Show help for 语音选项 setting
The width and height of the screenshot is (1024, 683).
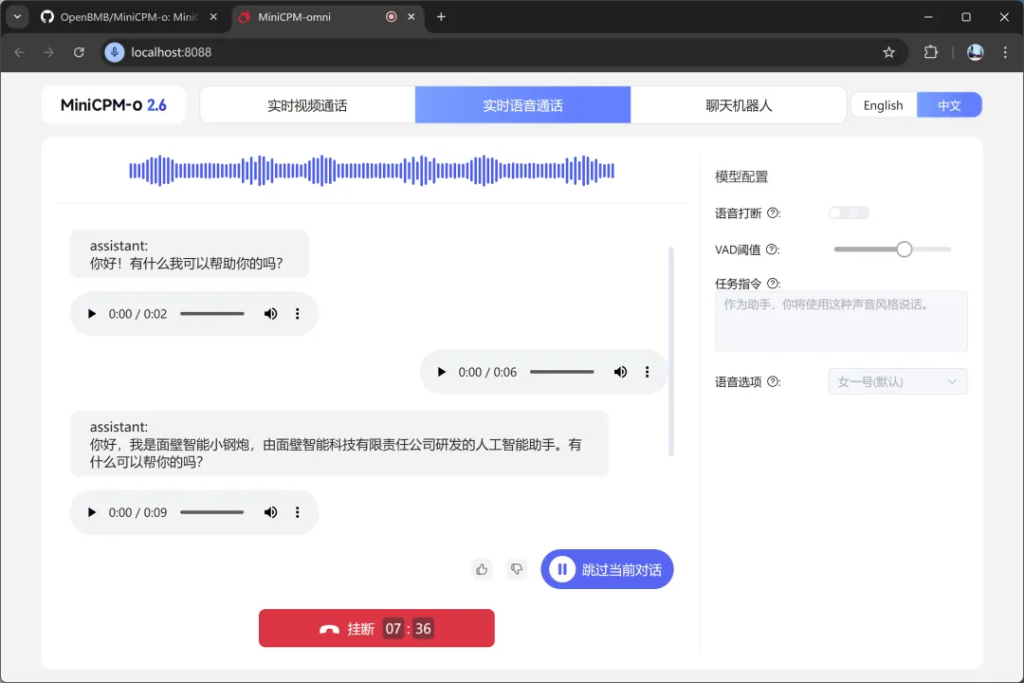773,382
